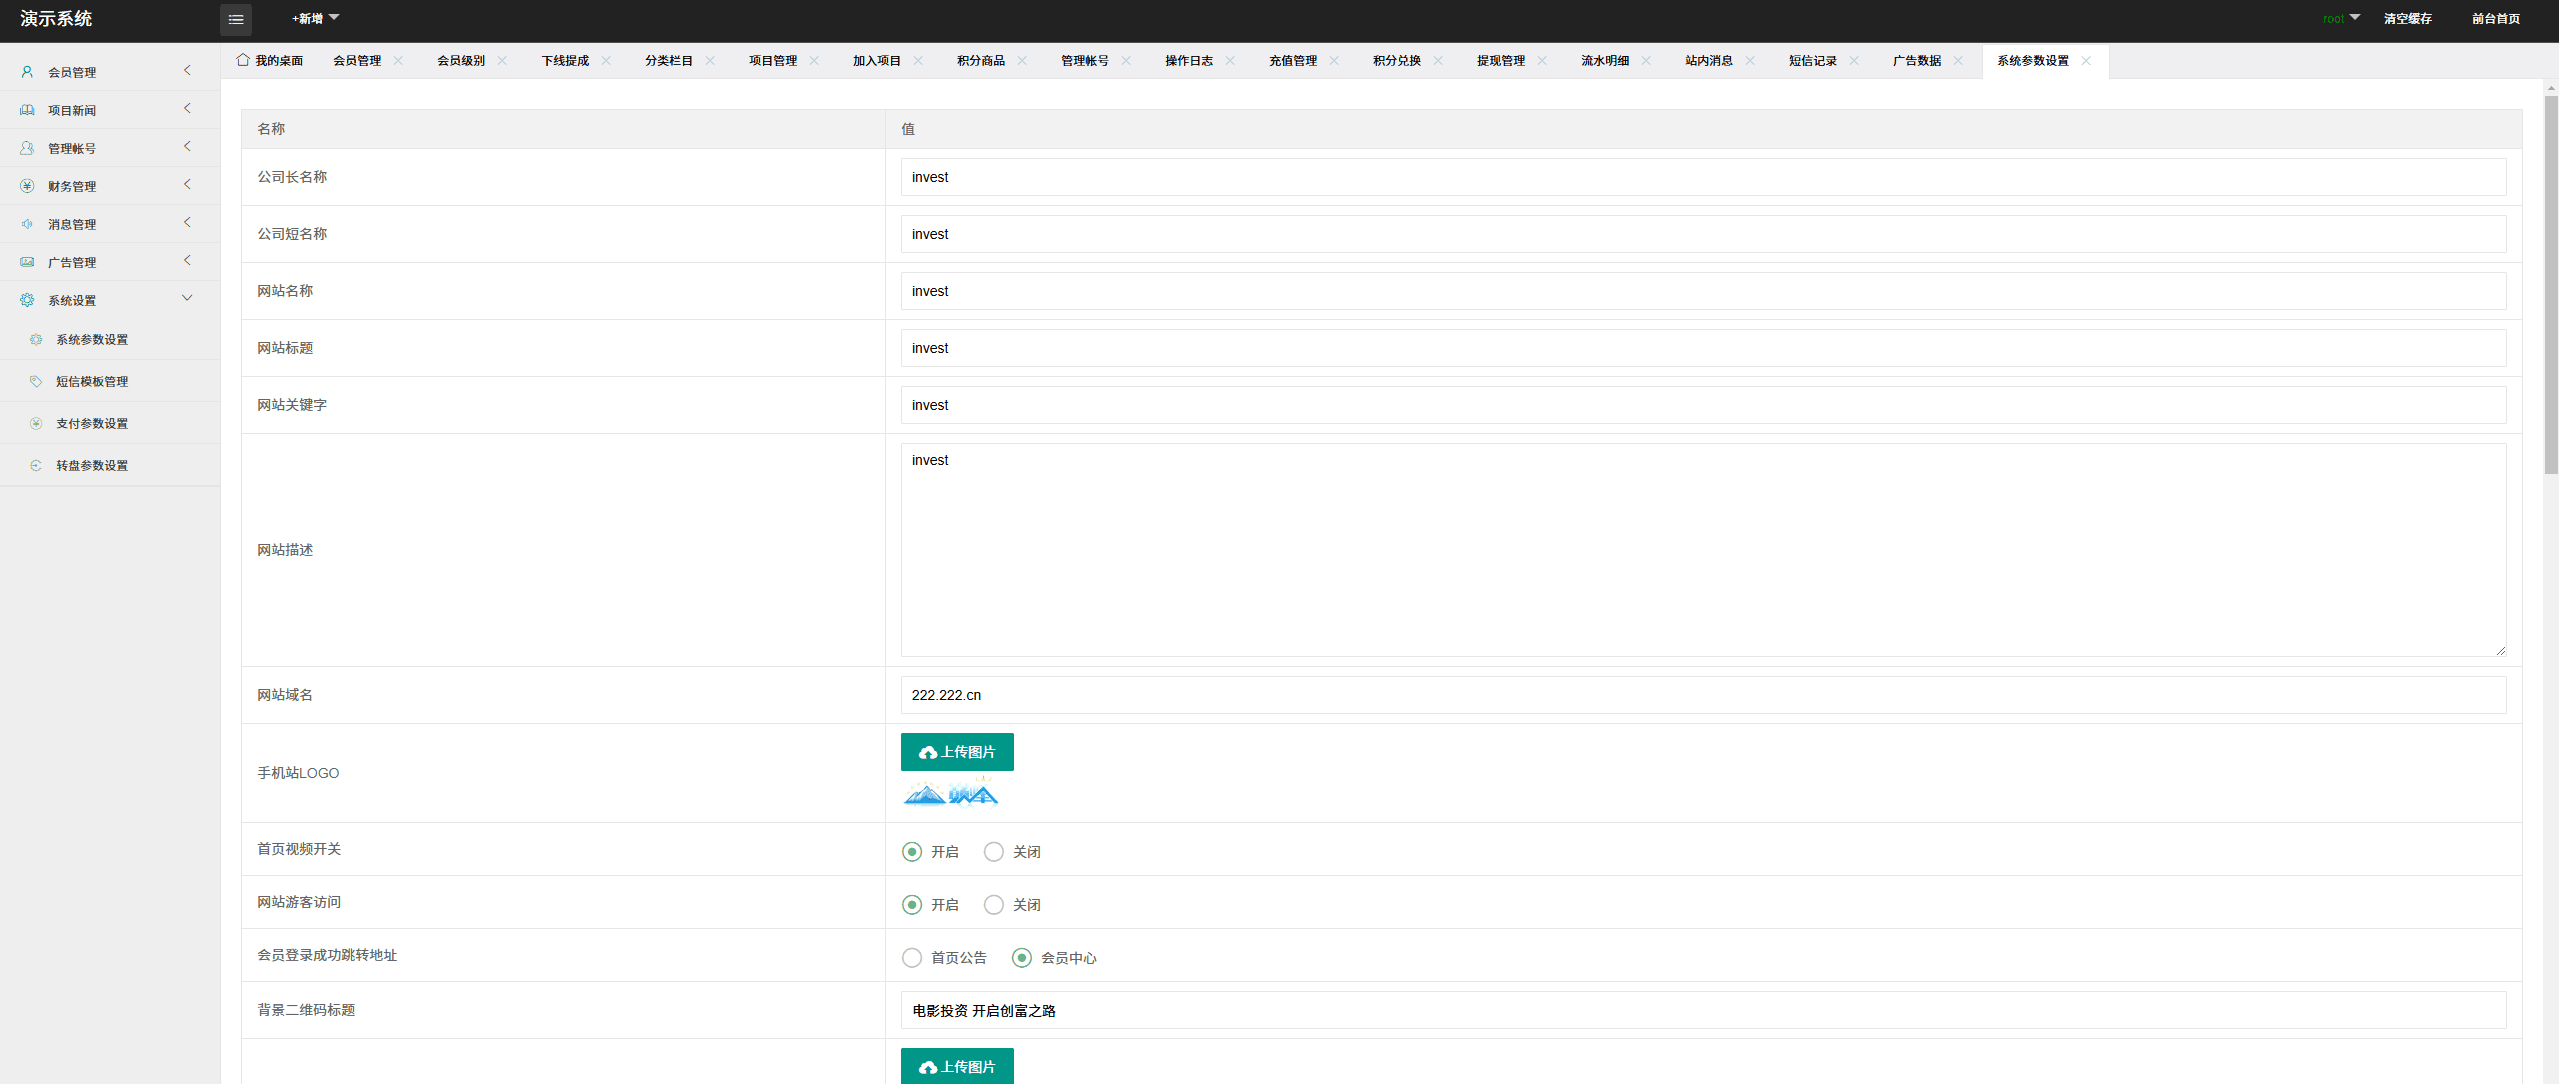The image size is (2559, 1084).
Task: Open 转盘参数设置 in sidebar
Action: tap(92, 466)
